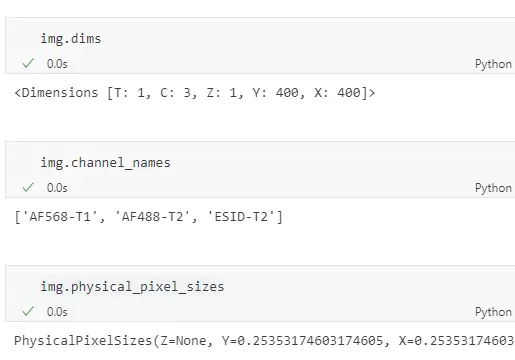Focus the img.channel_names code editor
The height and width of the screenshot is (360, 515).
pos(105,163)
